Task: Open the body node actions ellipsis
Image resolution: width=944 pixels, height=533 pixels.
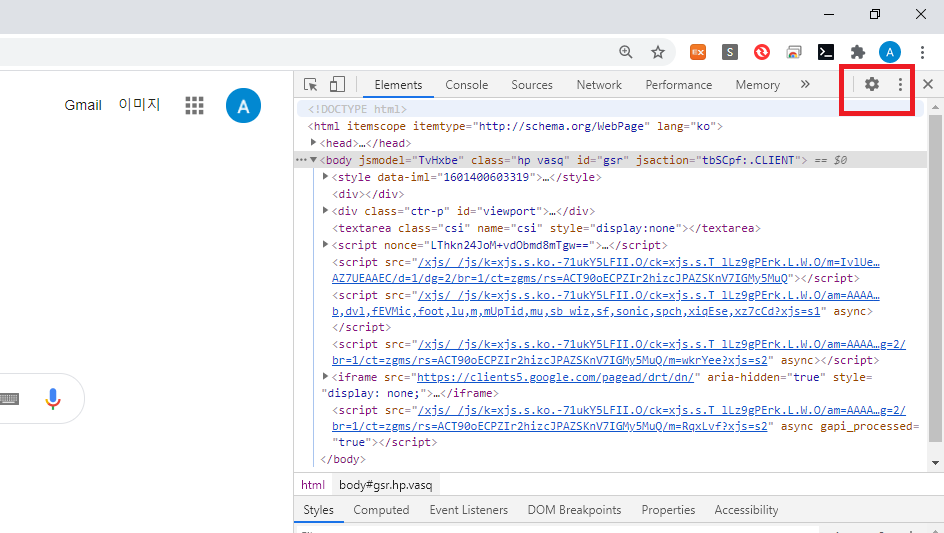Action: point(301,160)
